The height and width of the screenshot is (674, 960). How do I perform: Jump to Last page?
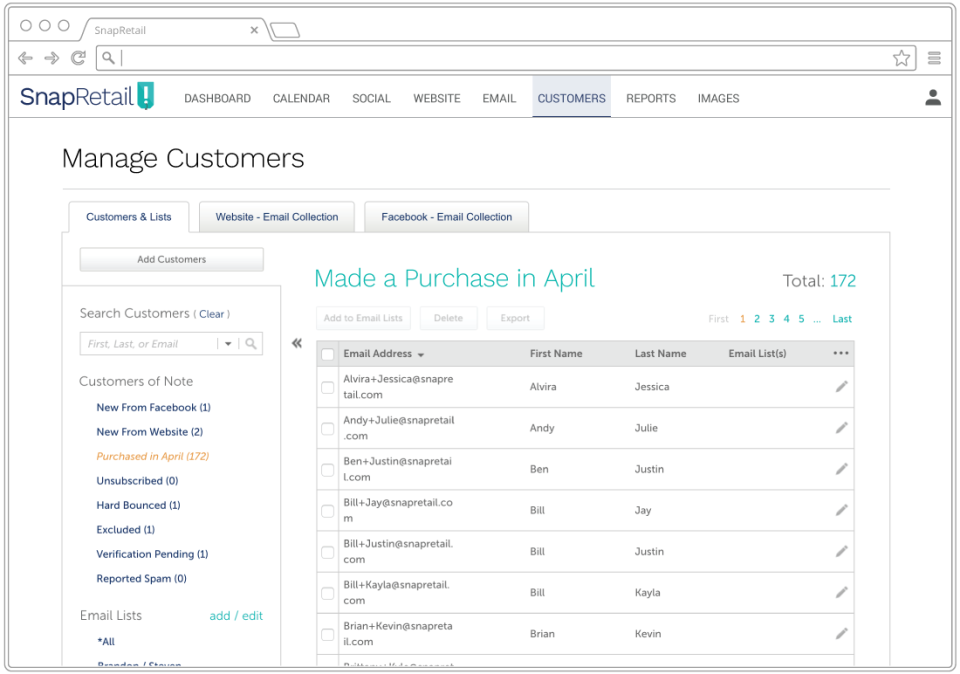[x=842, y=318]
